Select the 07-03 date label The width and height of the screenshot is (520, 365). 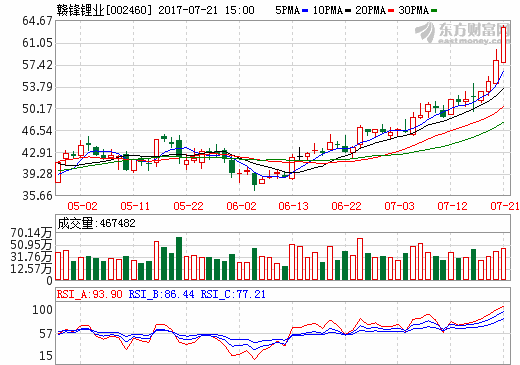coord(399,206)
